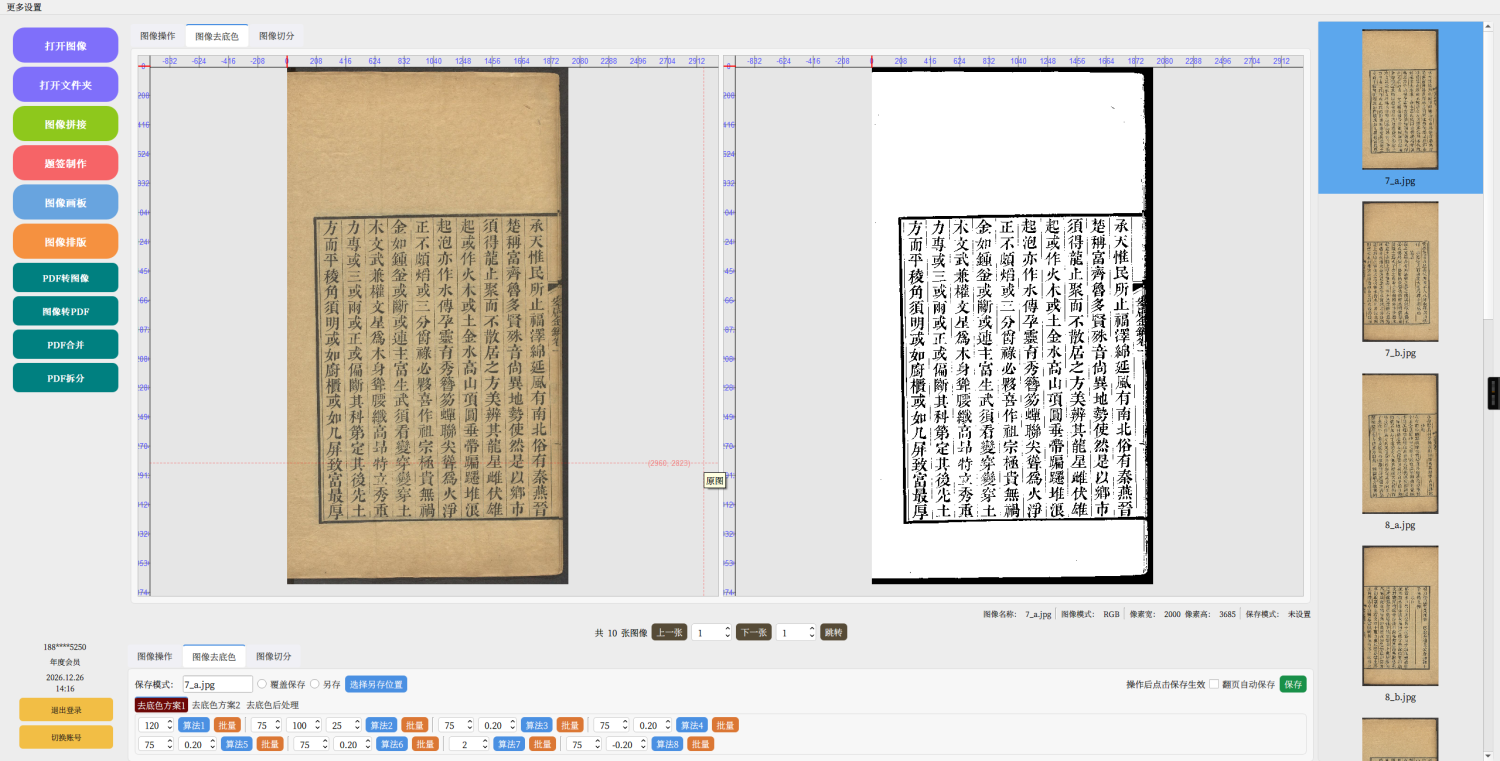The height and width of the screenshot is (761, 1500).
Task: Choose the 另存 radio option
Action: (315, 685)
